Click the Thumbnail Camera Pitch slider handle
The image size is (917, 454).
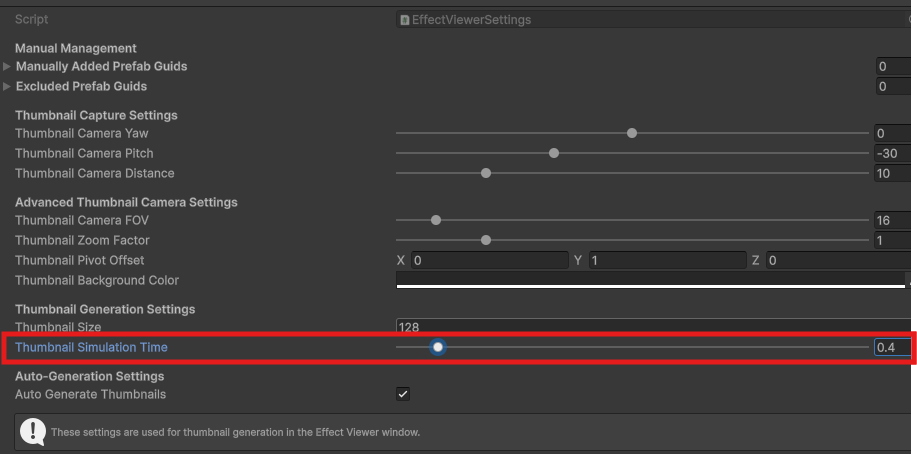(554, 153)
